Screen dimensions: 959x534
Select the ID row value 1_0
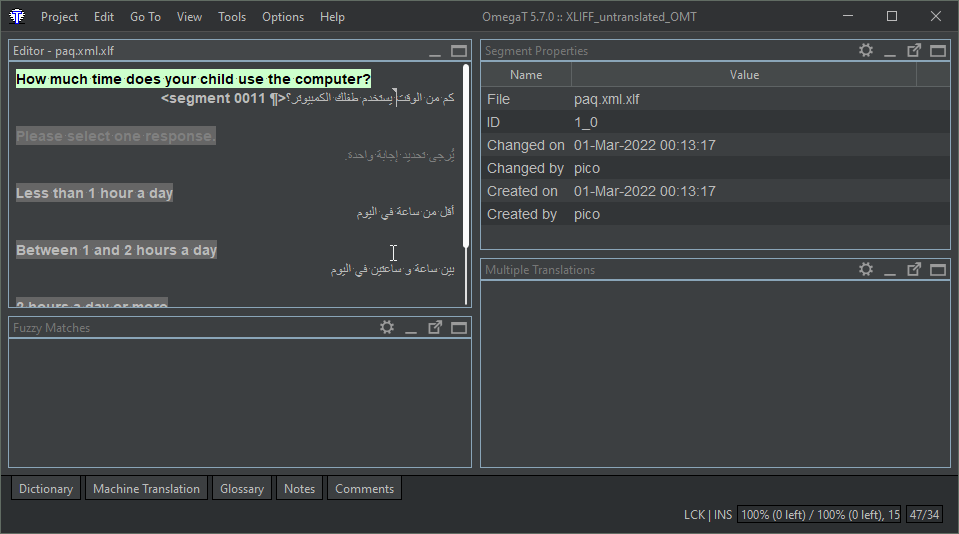[586, 122]
